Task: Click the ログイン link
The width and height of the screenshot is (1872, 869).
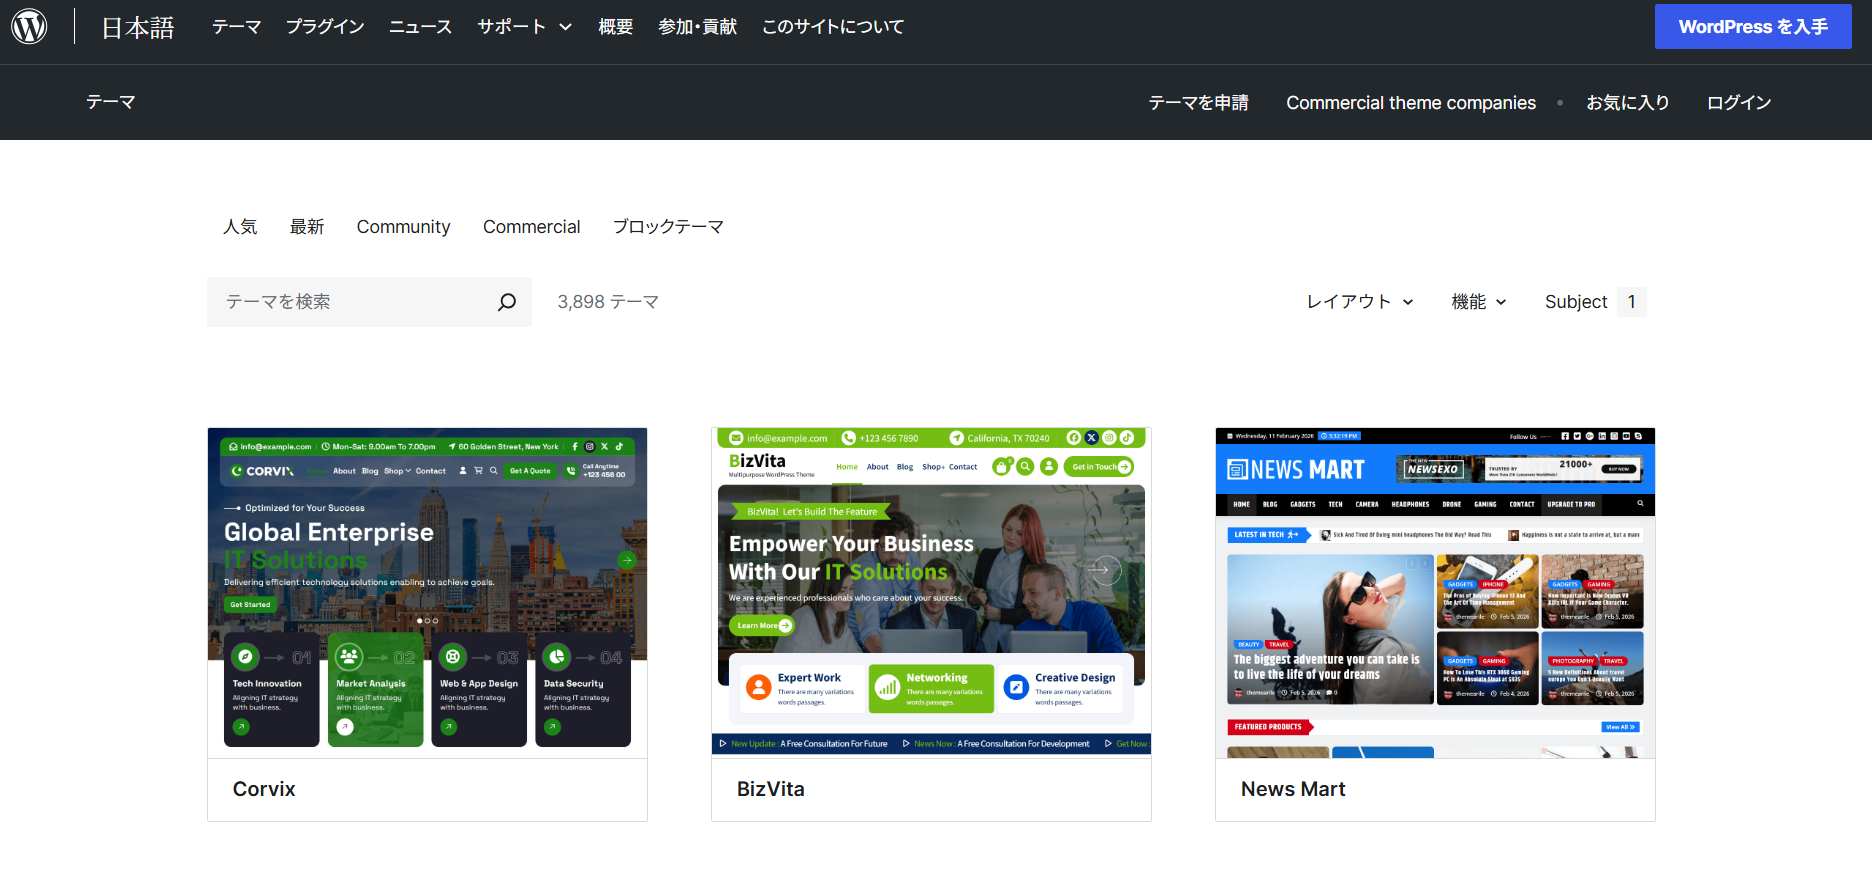Action: [1739, 103]
